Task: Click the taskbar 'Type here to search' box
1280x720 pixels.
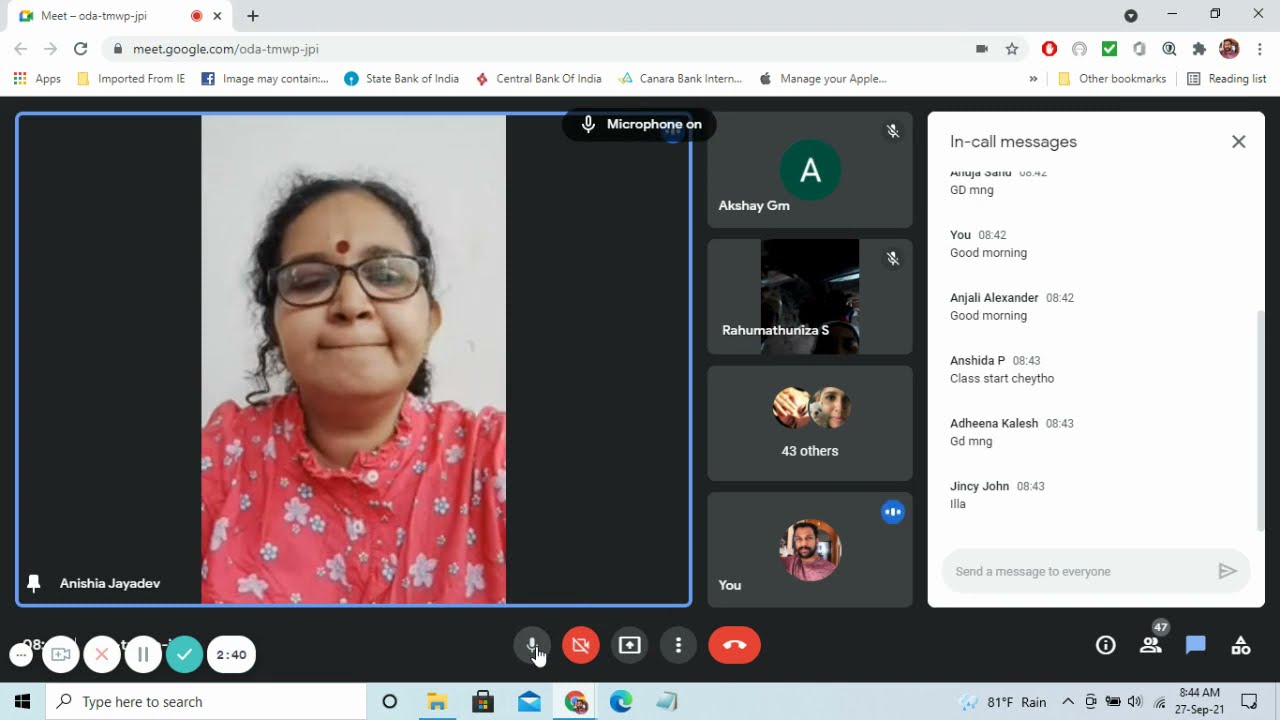Action: 206,701
